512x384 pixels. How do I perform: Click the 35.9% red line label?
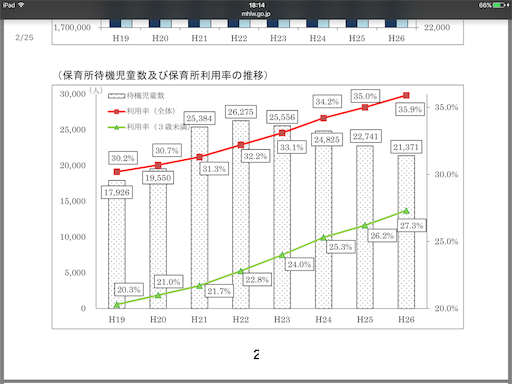(x=410, y=109)
